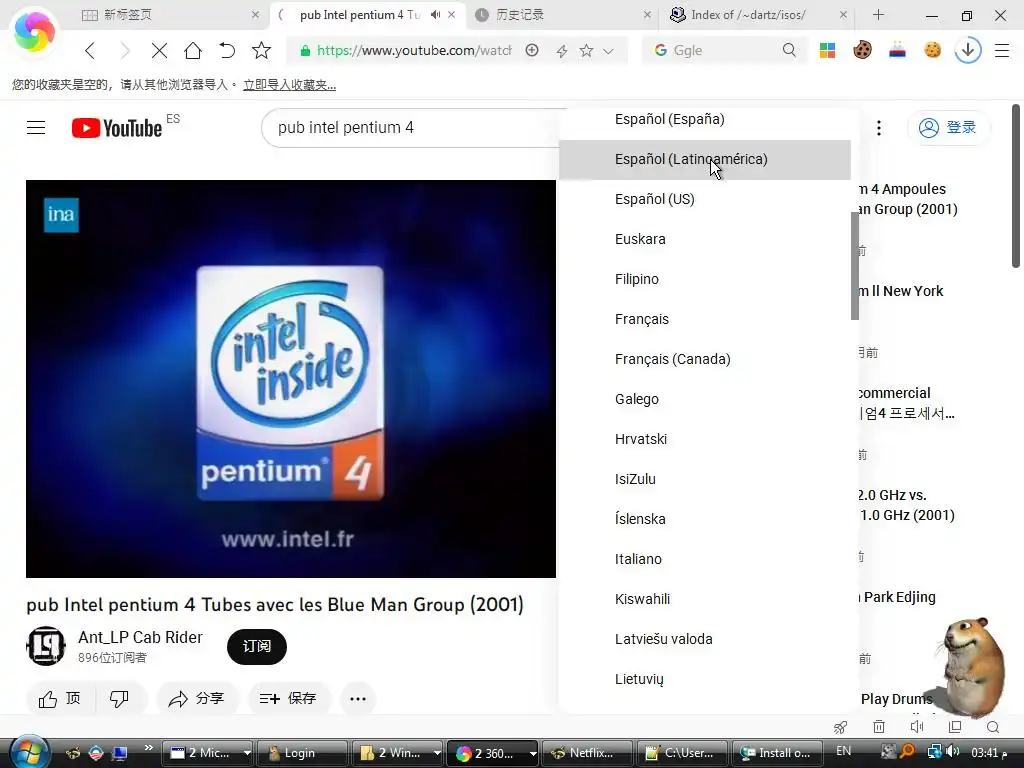Like the video with thumbs-up

tap(59, 699)
